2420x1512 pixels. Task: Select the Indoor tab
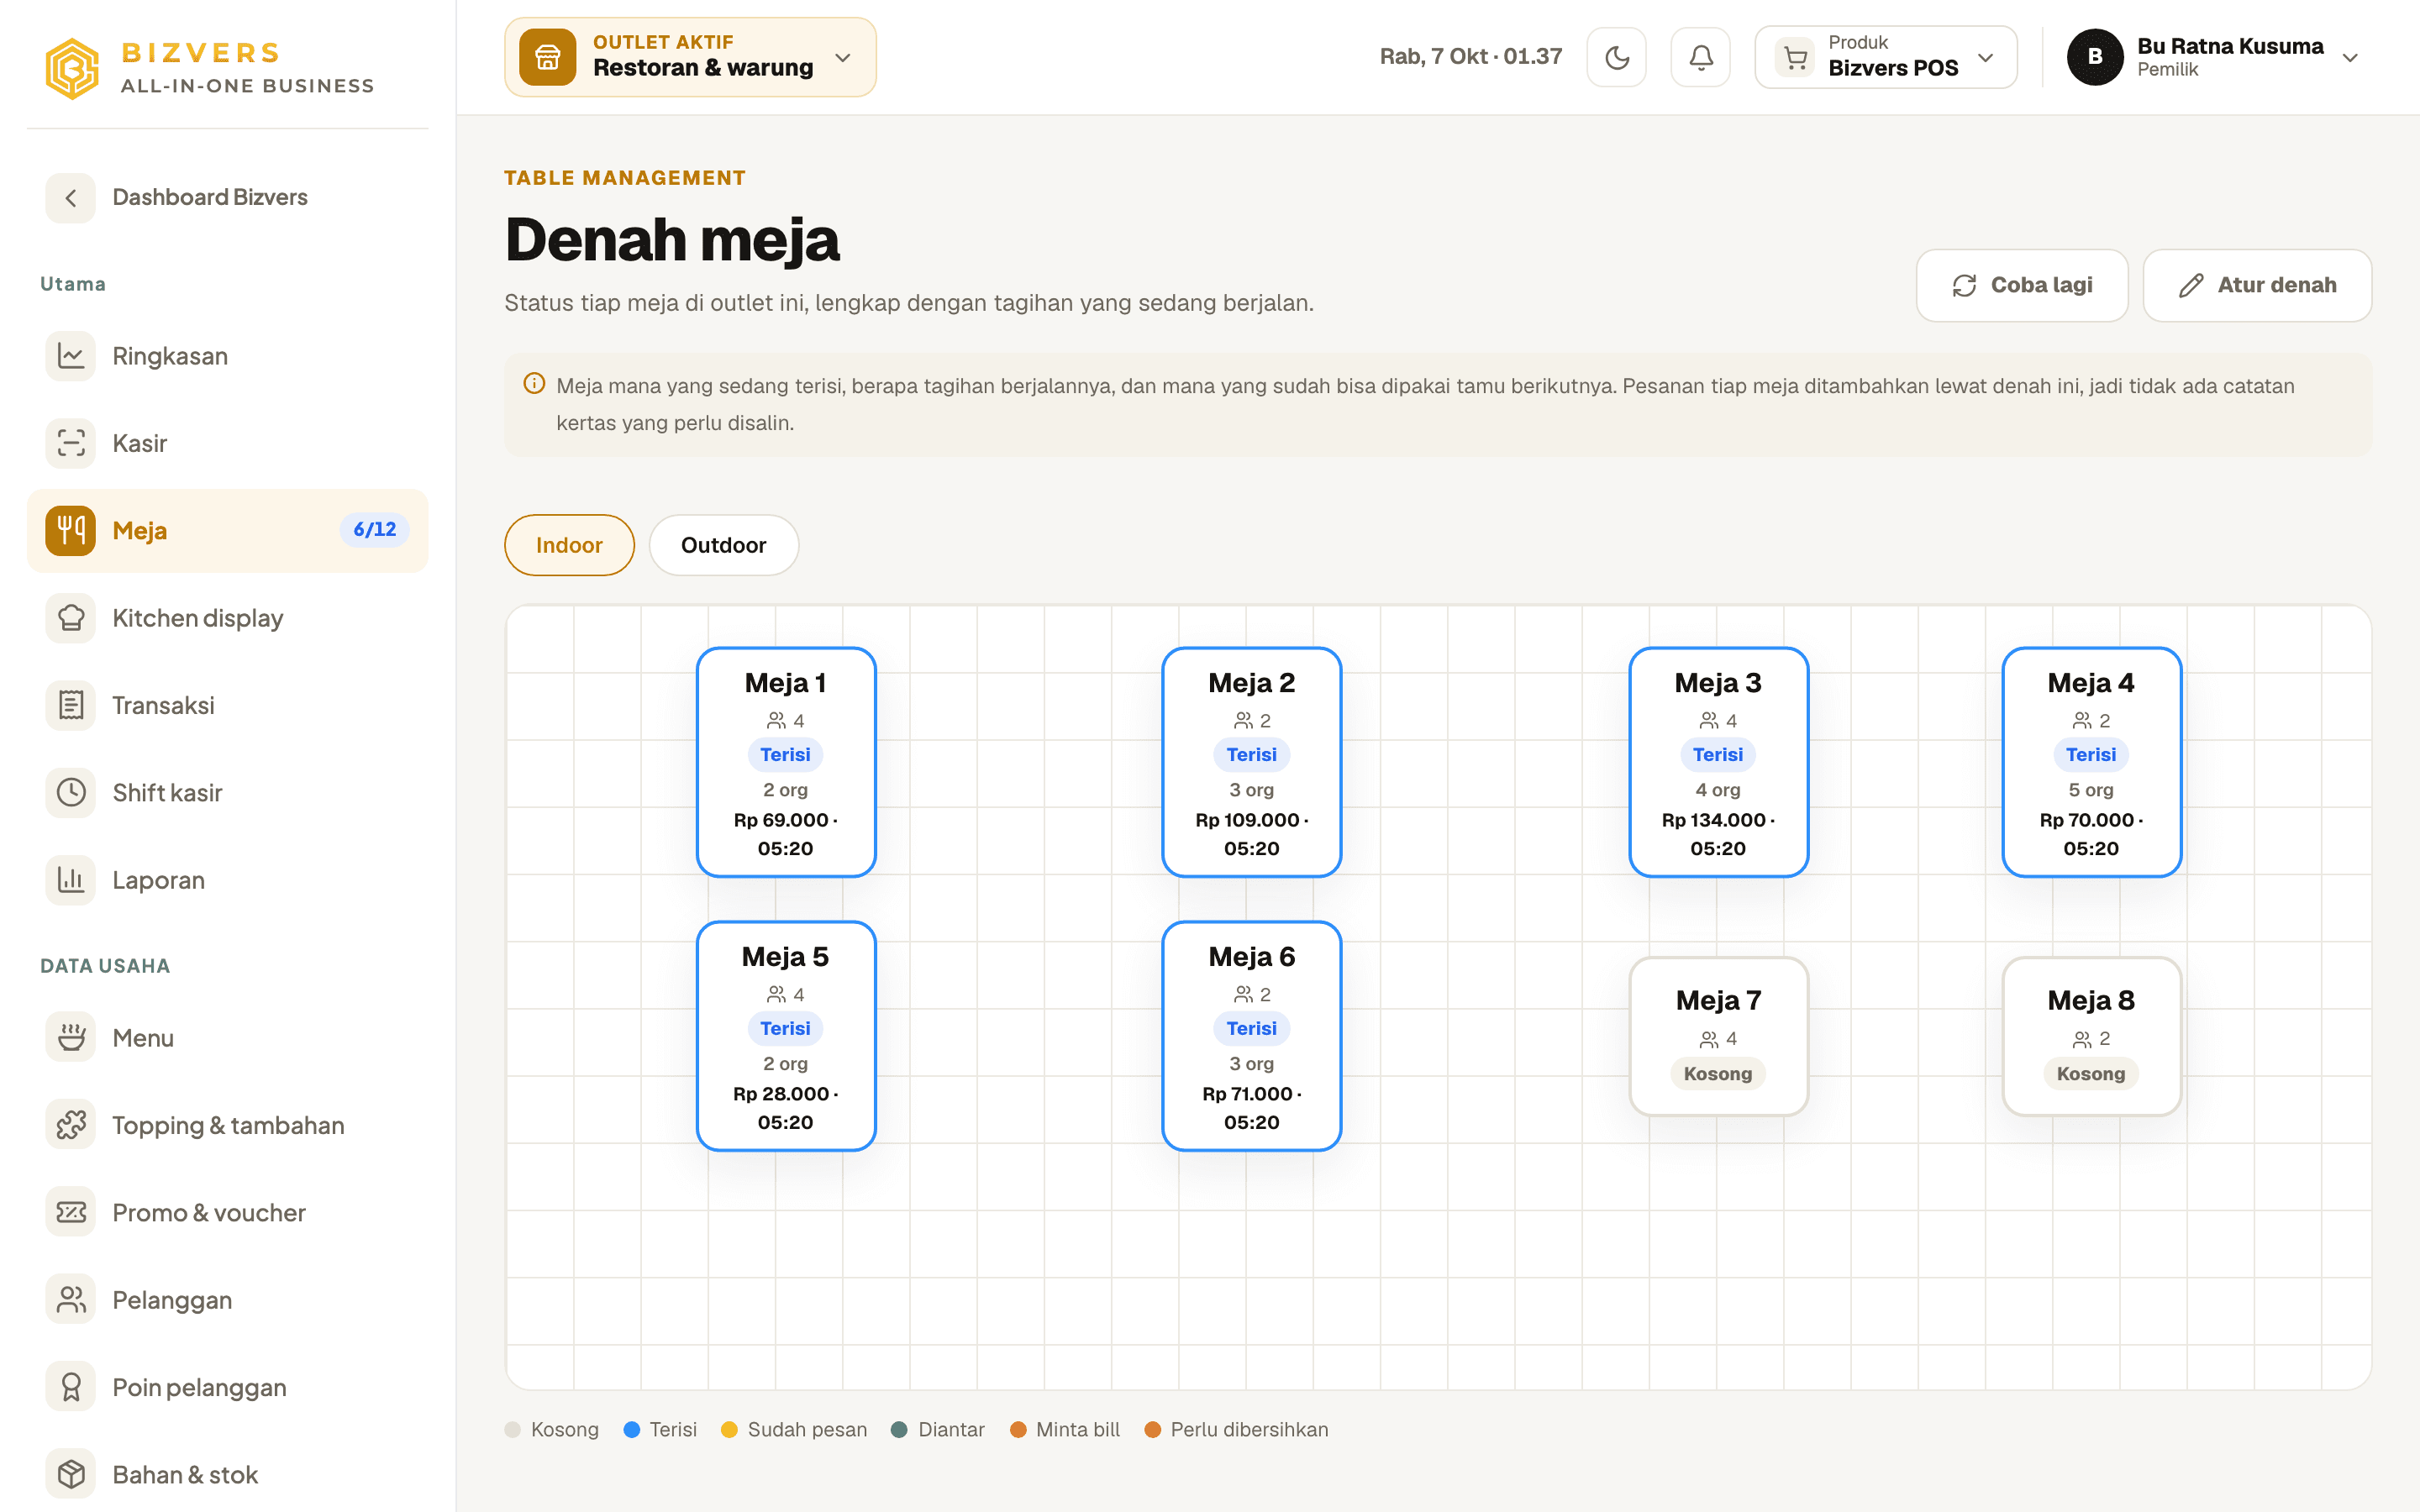point(569,545)
